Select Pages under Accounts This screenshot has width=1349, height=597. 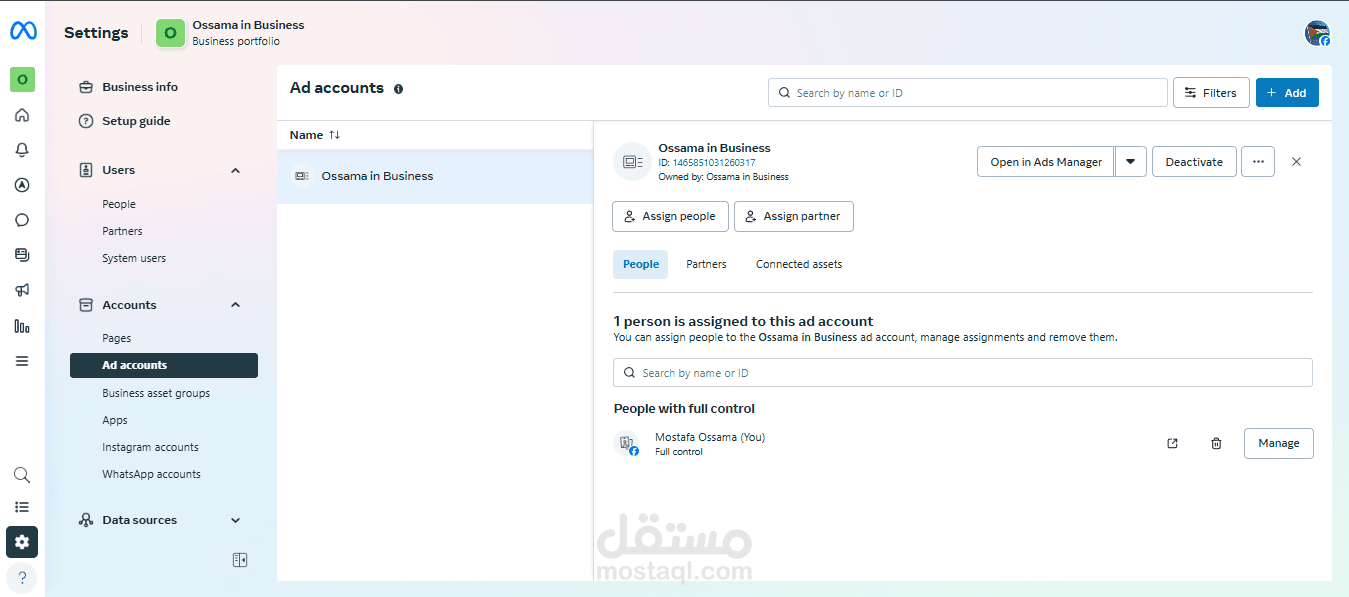(117, 338)
